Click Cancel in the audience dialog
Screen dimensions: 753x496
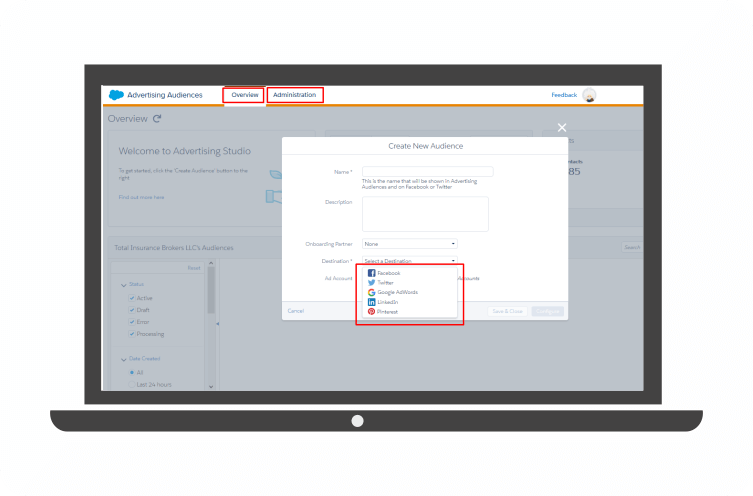pyautogui.click(x=296, y=311)
